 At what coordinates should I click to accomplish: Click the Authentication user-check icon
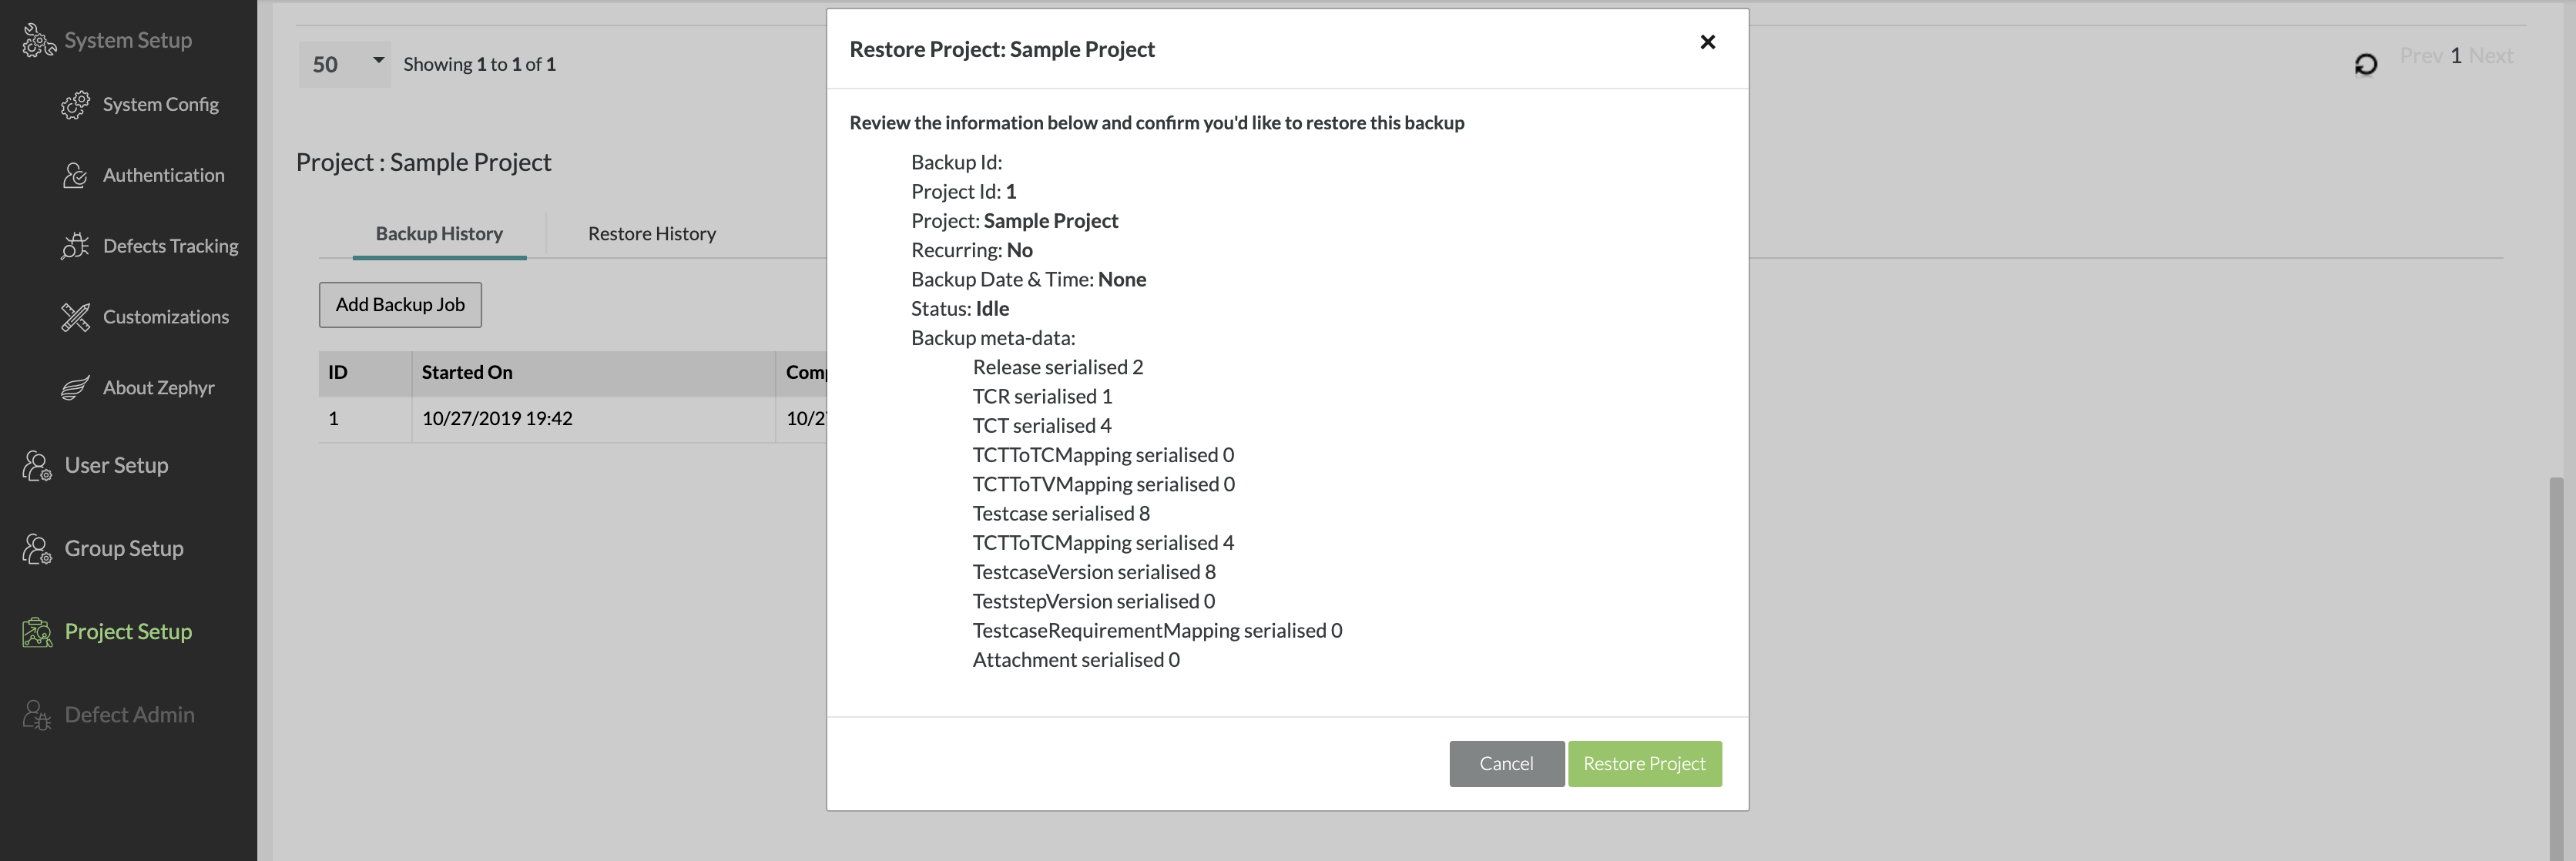(75, 176)
